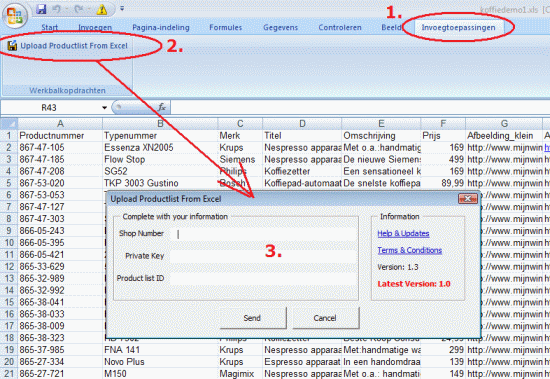Click the Afbeelding_klein header cell

(x=504, y=135)
